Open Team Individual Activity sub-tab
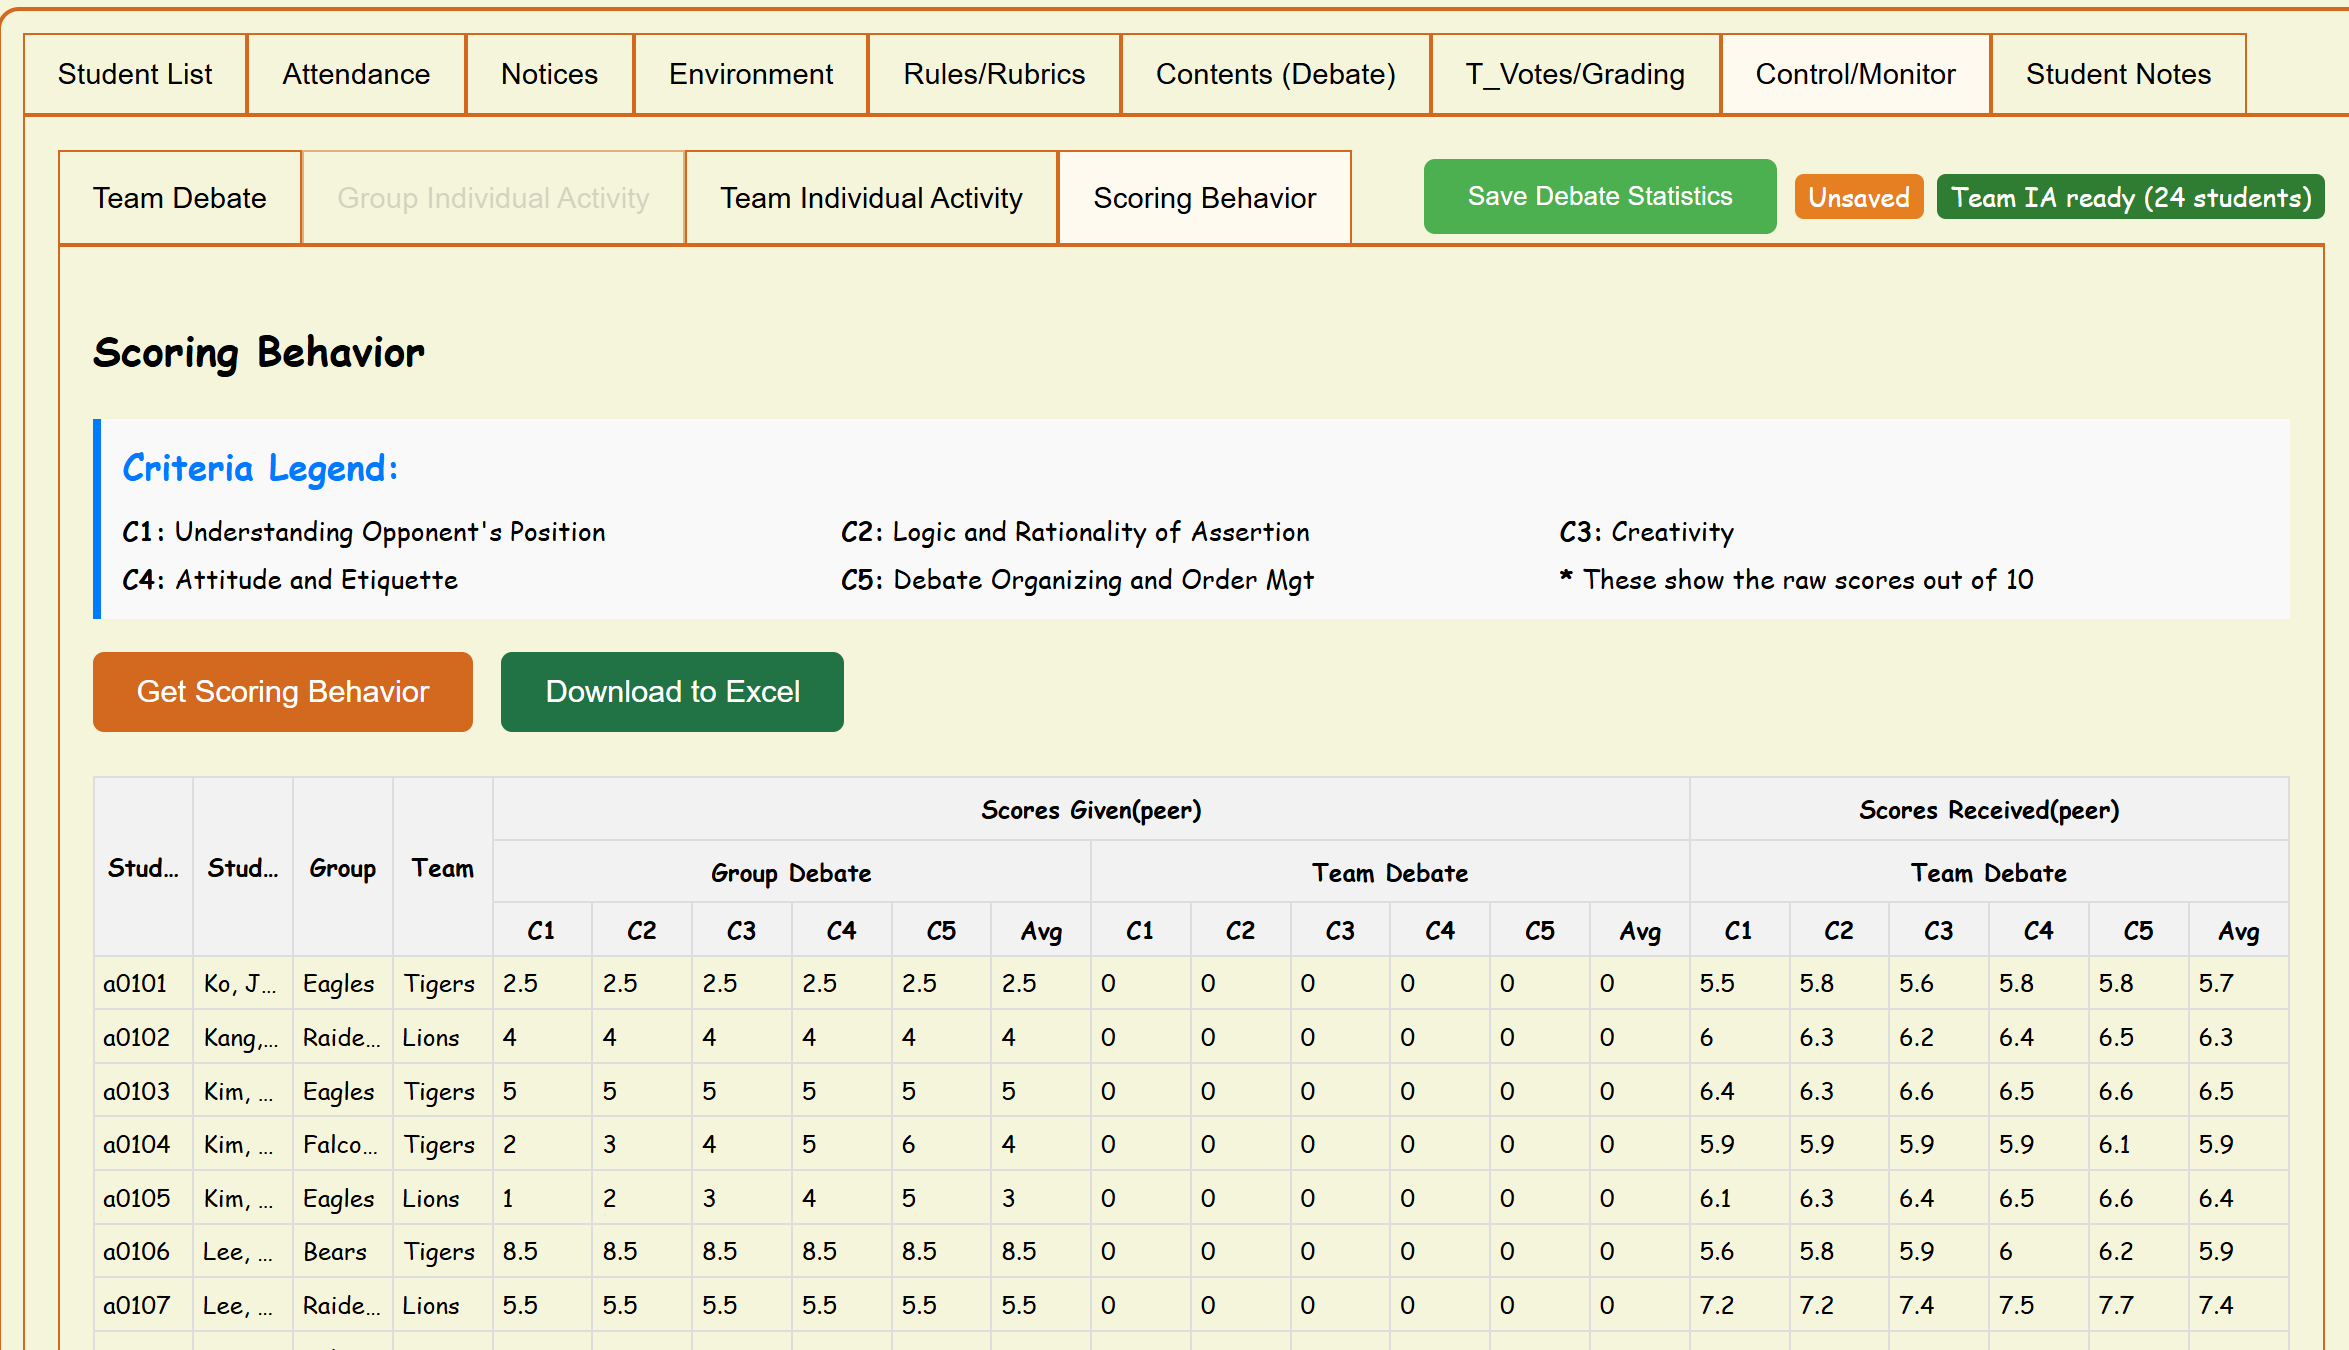The width and height of the screenshot is (2349, 1350). (x=871, y=198)
